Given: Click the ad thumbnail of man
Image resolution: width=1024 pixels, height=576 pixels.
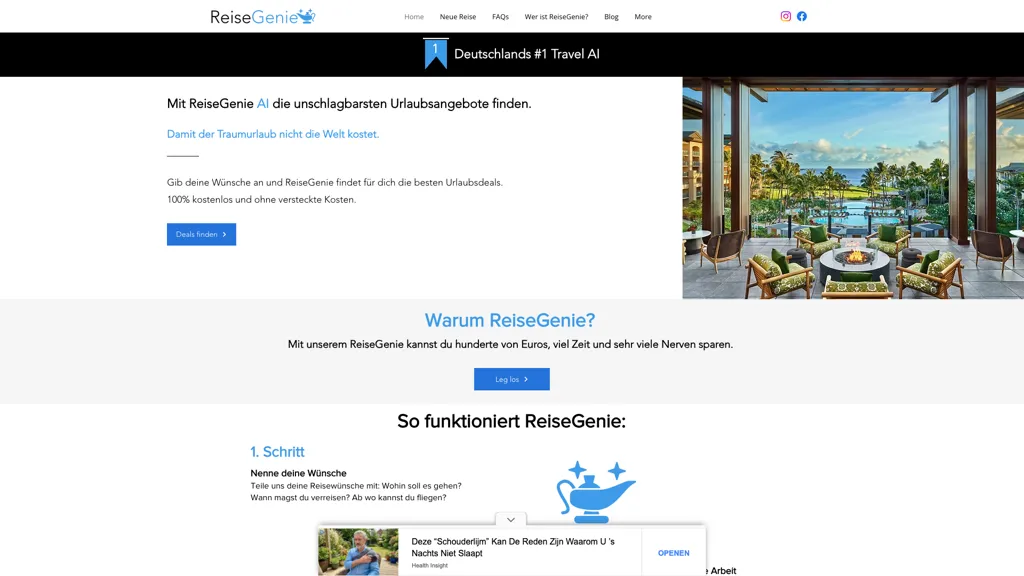Looking at the screenshot, I should coord(359,552).
